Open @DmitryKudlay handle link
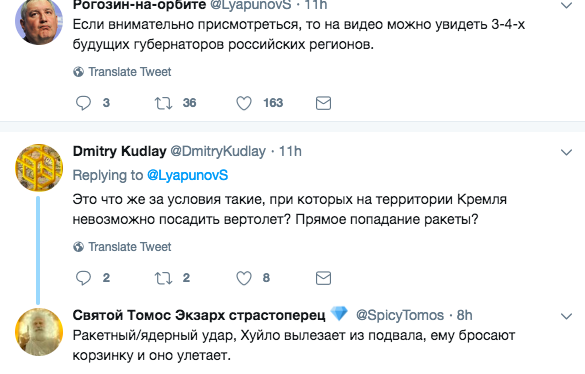This screenshot has width=585, height=374. pyautogui.click(x=218, y=151)
